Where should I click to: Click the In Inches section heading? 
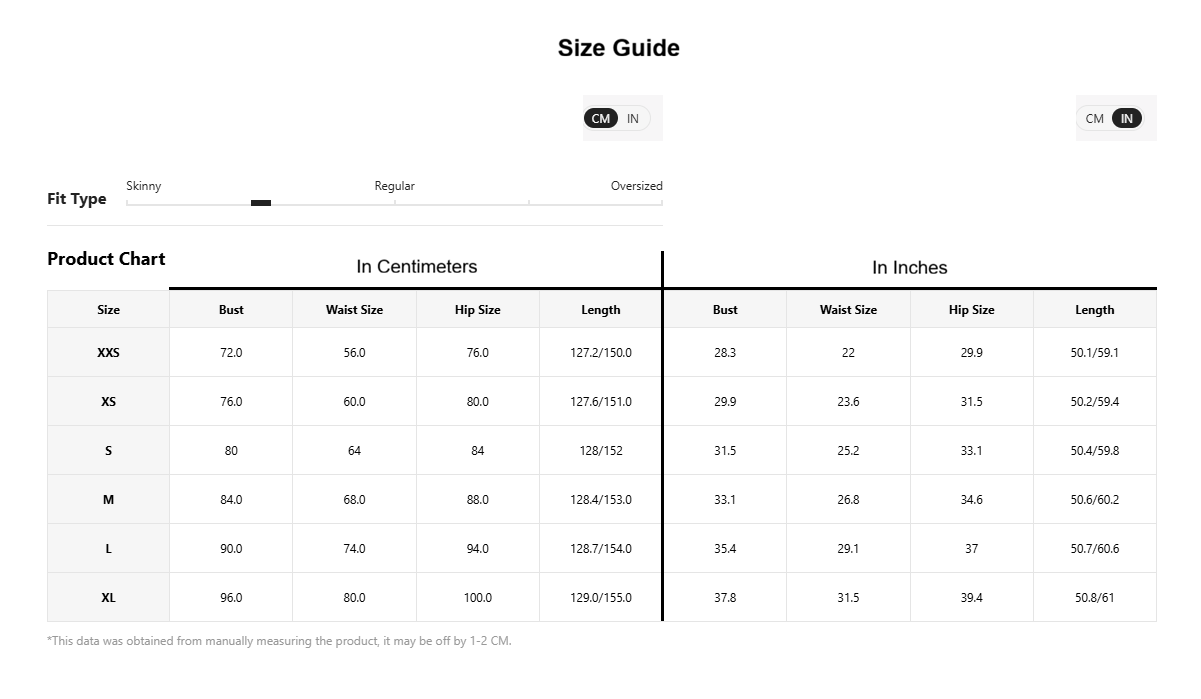pyautogui.click(x=910, y=268)
